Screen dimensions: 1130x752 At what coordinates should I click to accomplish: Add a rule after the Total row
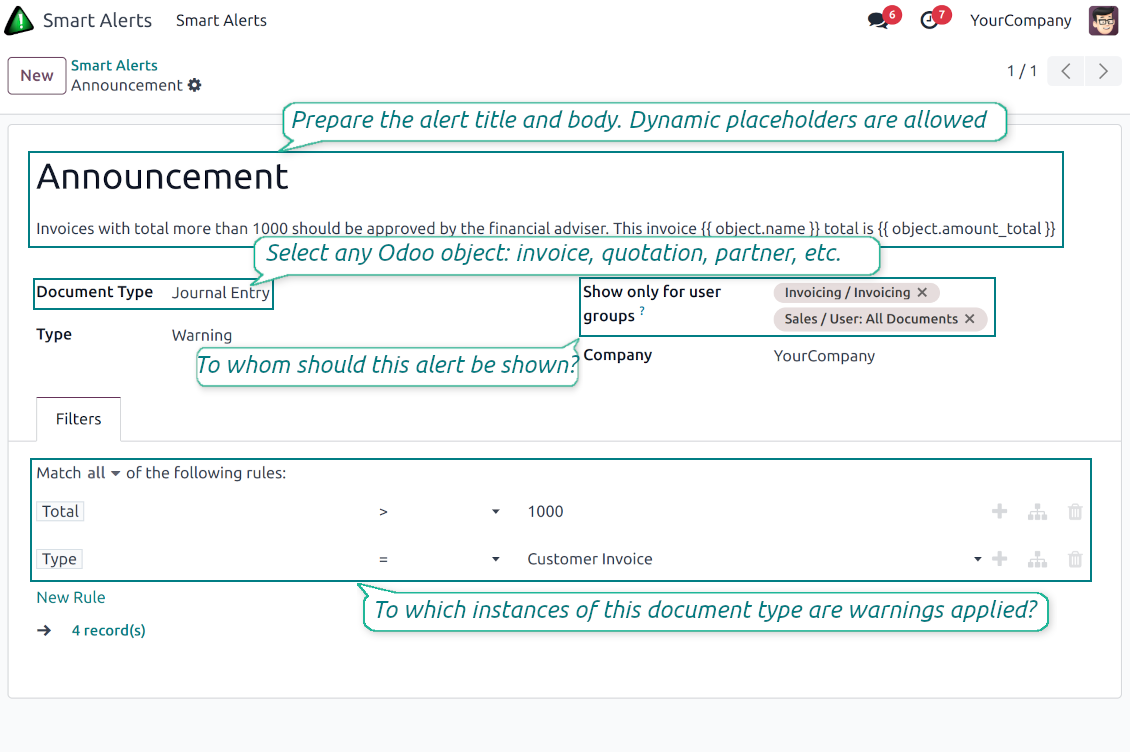[x=1000, y=511]
